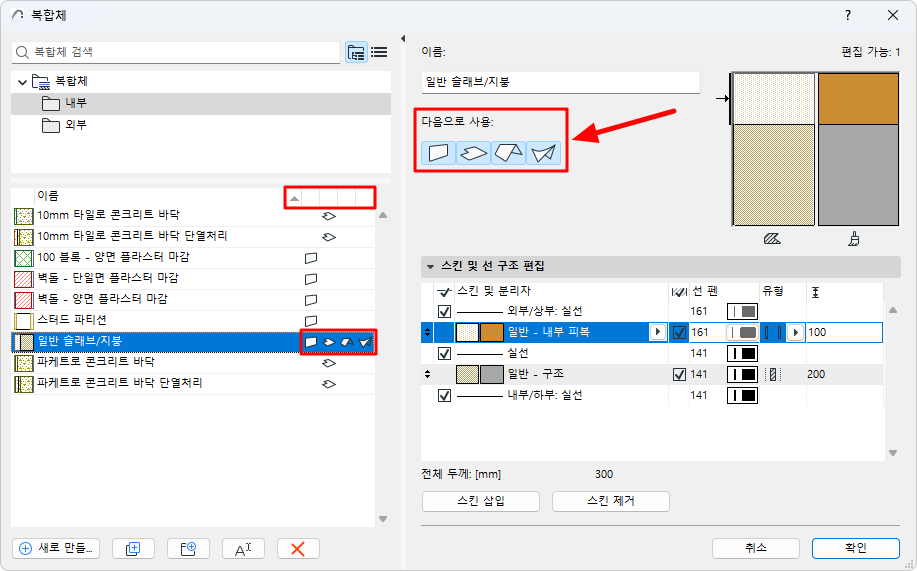Sort list by 이름 column header
The image size is (917, 571).
tap(48, 196)
